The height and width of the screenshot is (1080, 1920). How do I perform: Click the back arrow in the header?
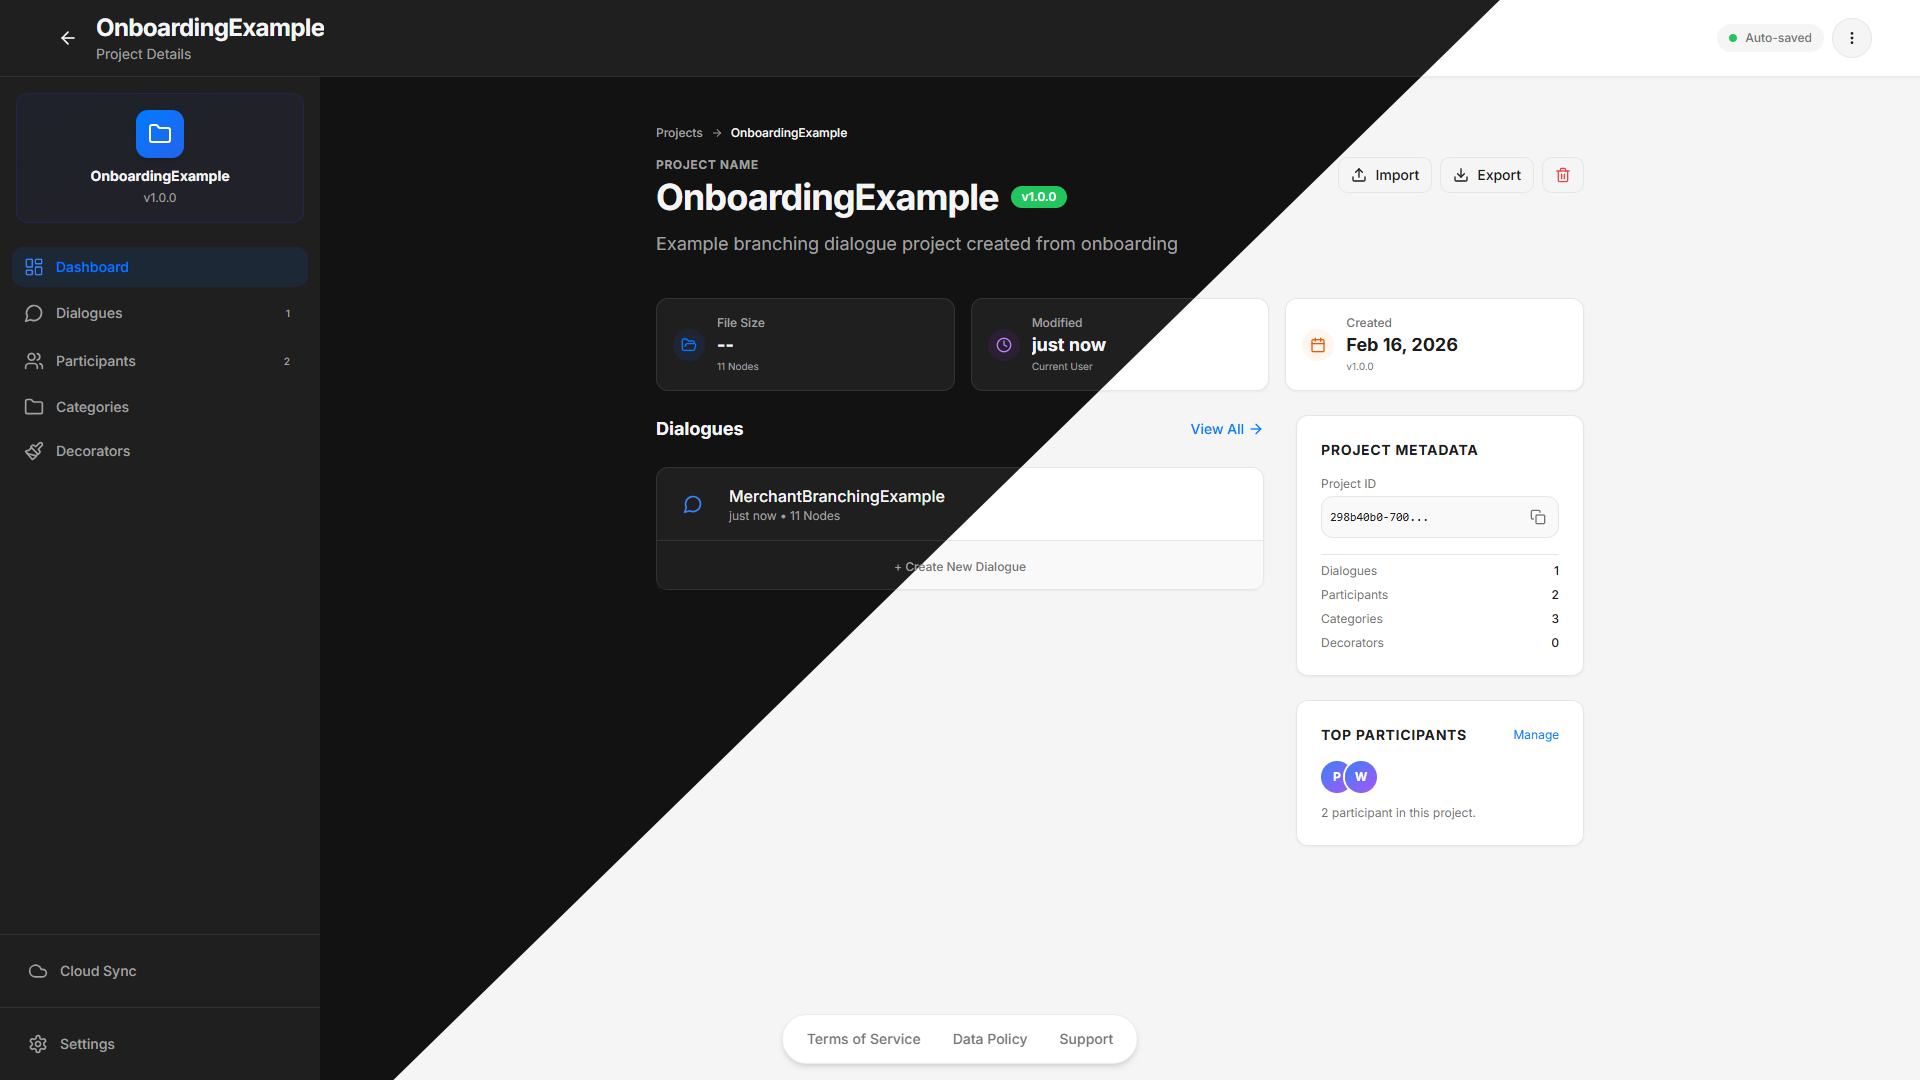click(x=68, y=38)
